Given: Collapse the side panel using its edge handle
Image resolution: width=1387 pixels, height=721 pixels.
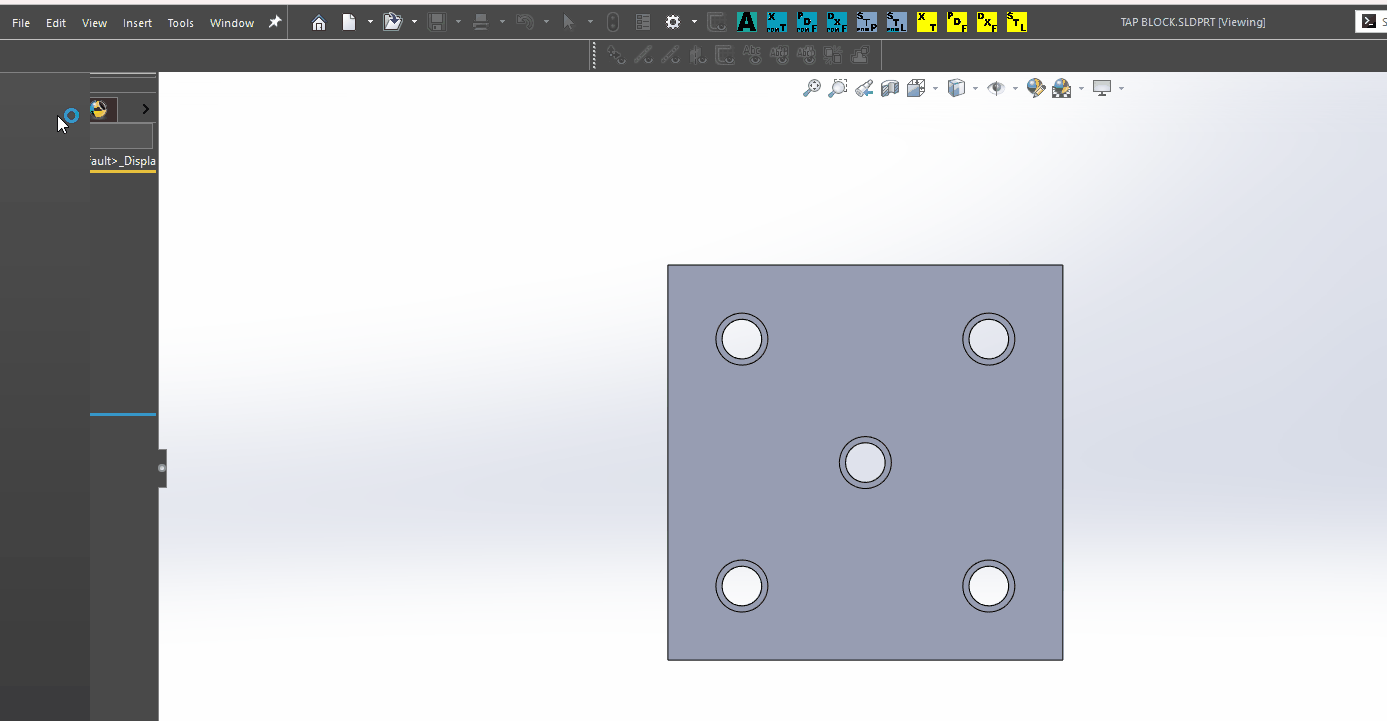Looking at the screenshot, I should coord(162,468).
